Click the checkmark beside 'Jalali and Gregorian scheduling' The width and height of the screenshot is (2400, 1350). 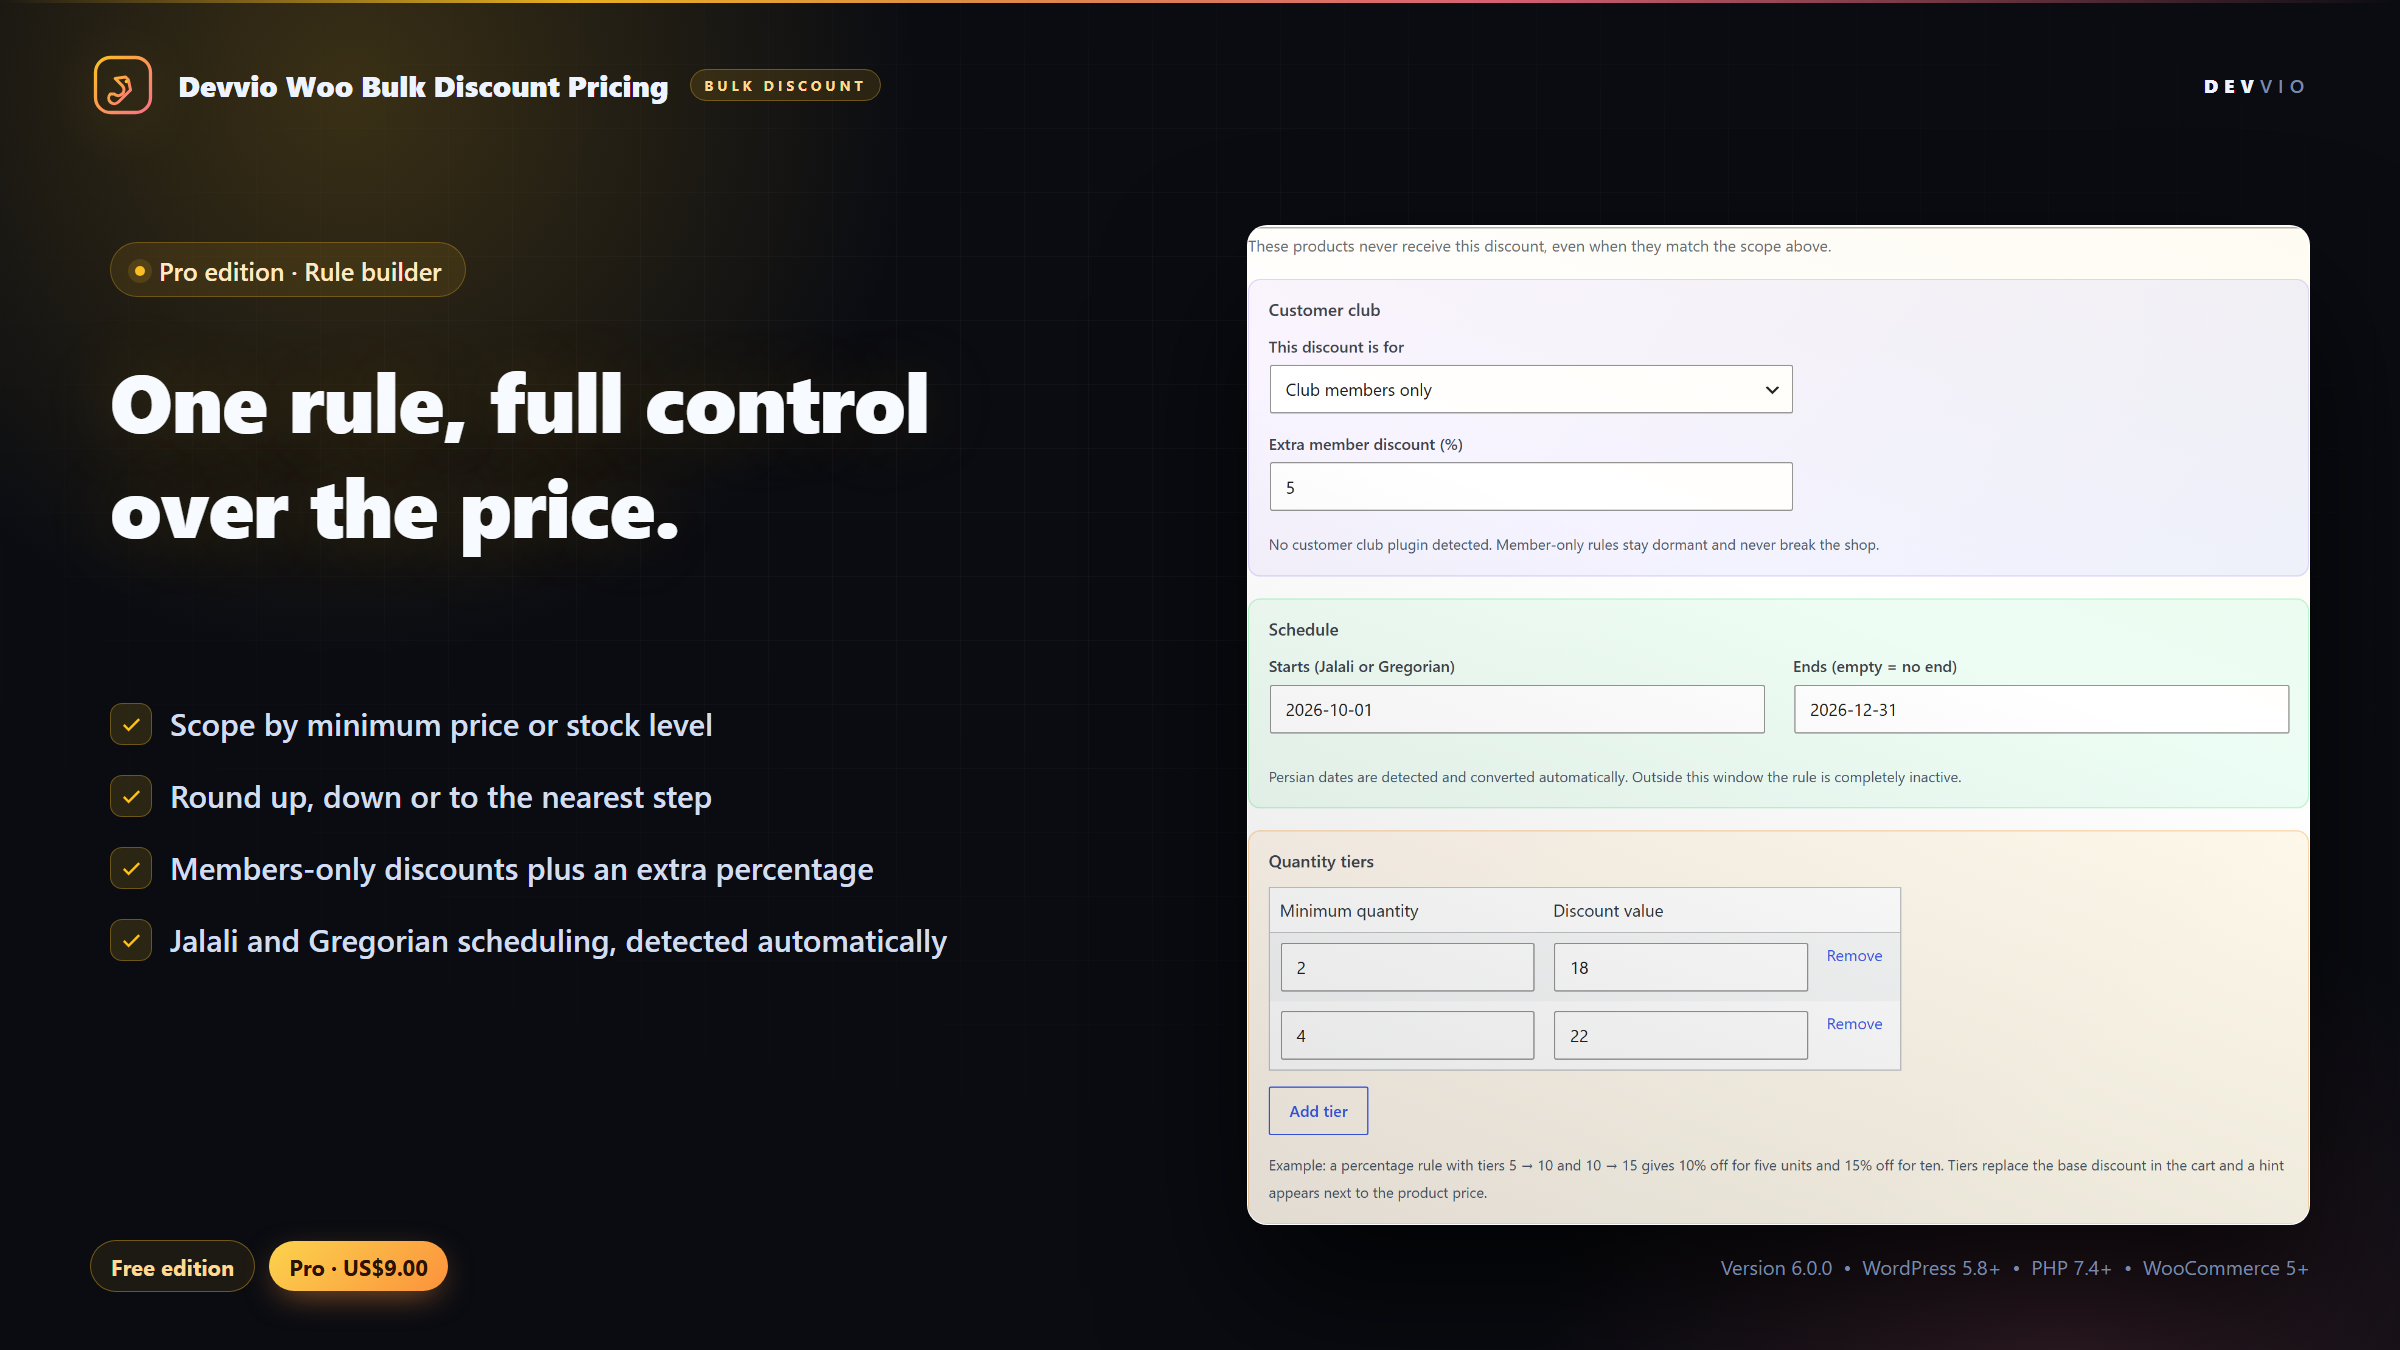(131, 941)
